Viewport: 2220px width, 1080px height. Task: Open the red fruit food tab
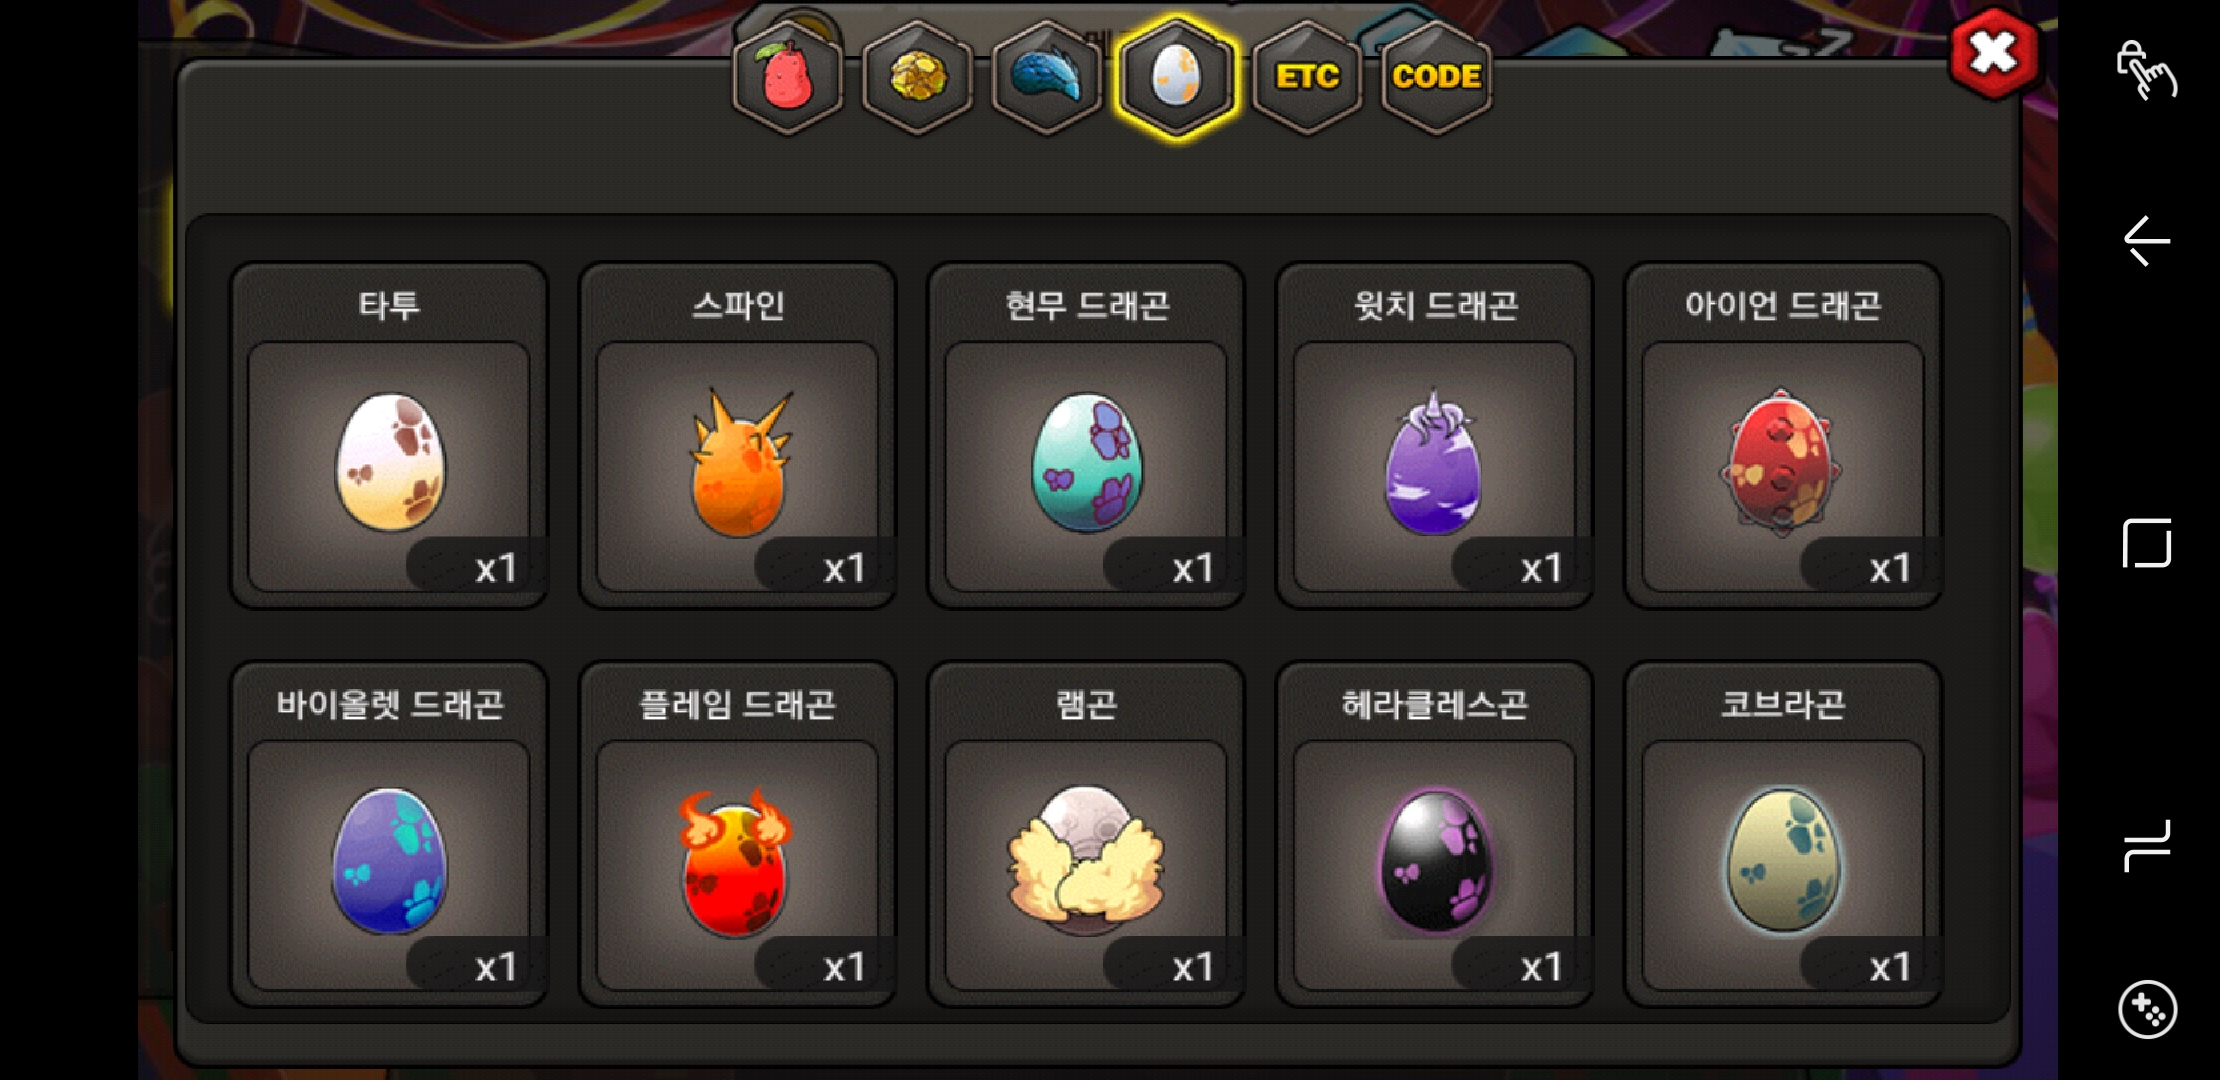788,77
